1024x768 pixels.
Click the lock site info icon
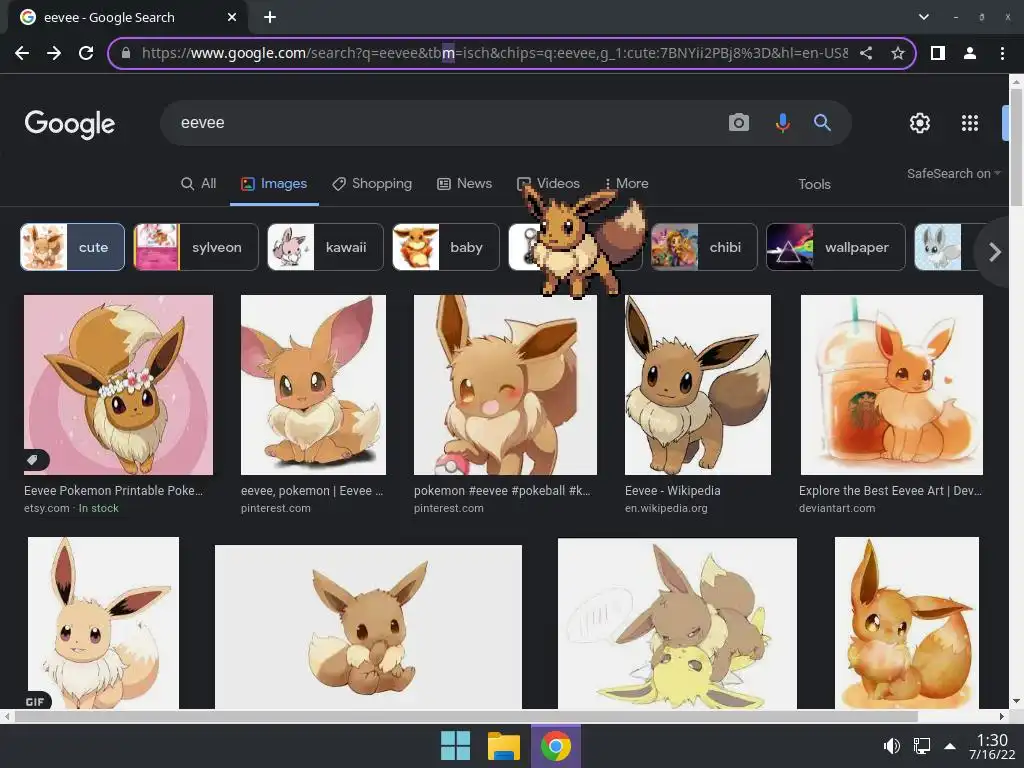[x=126, y=53]
